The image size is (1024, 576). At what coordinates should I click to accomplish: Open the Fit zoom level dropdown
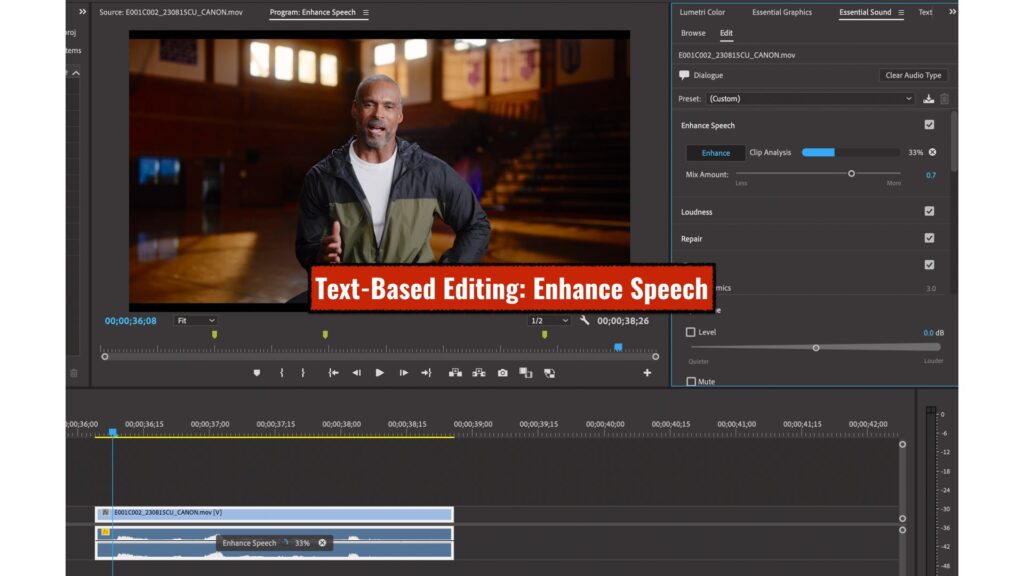[195, 321]
